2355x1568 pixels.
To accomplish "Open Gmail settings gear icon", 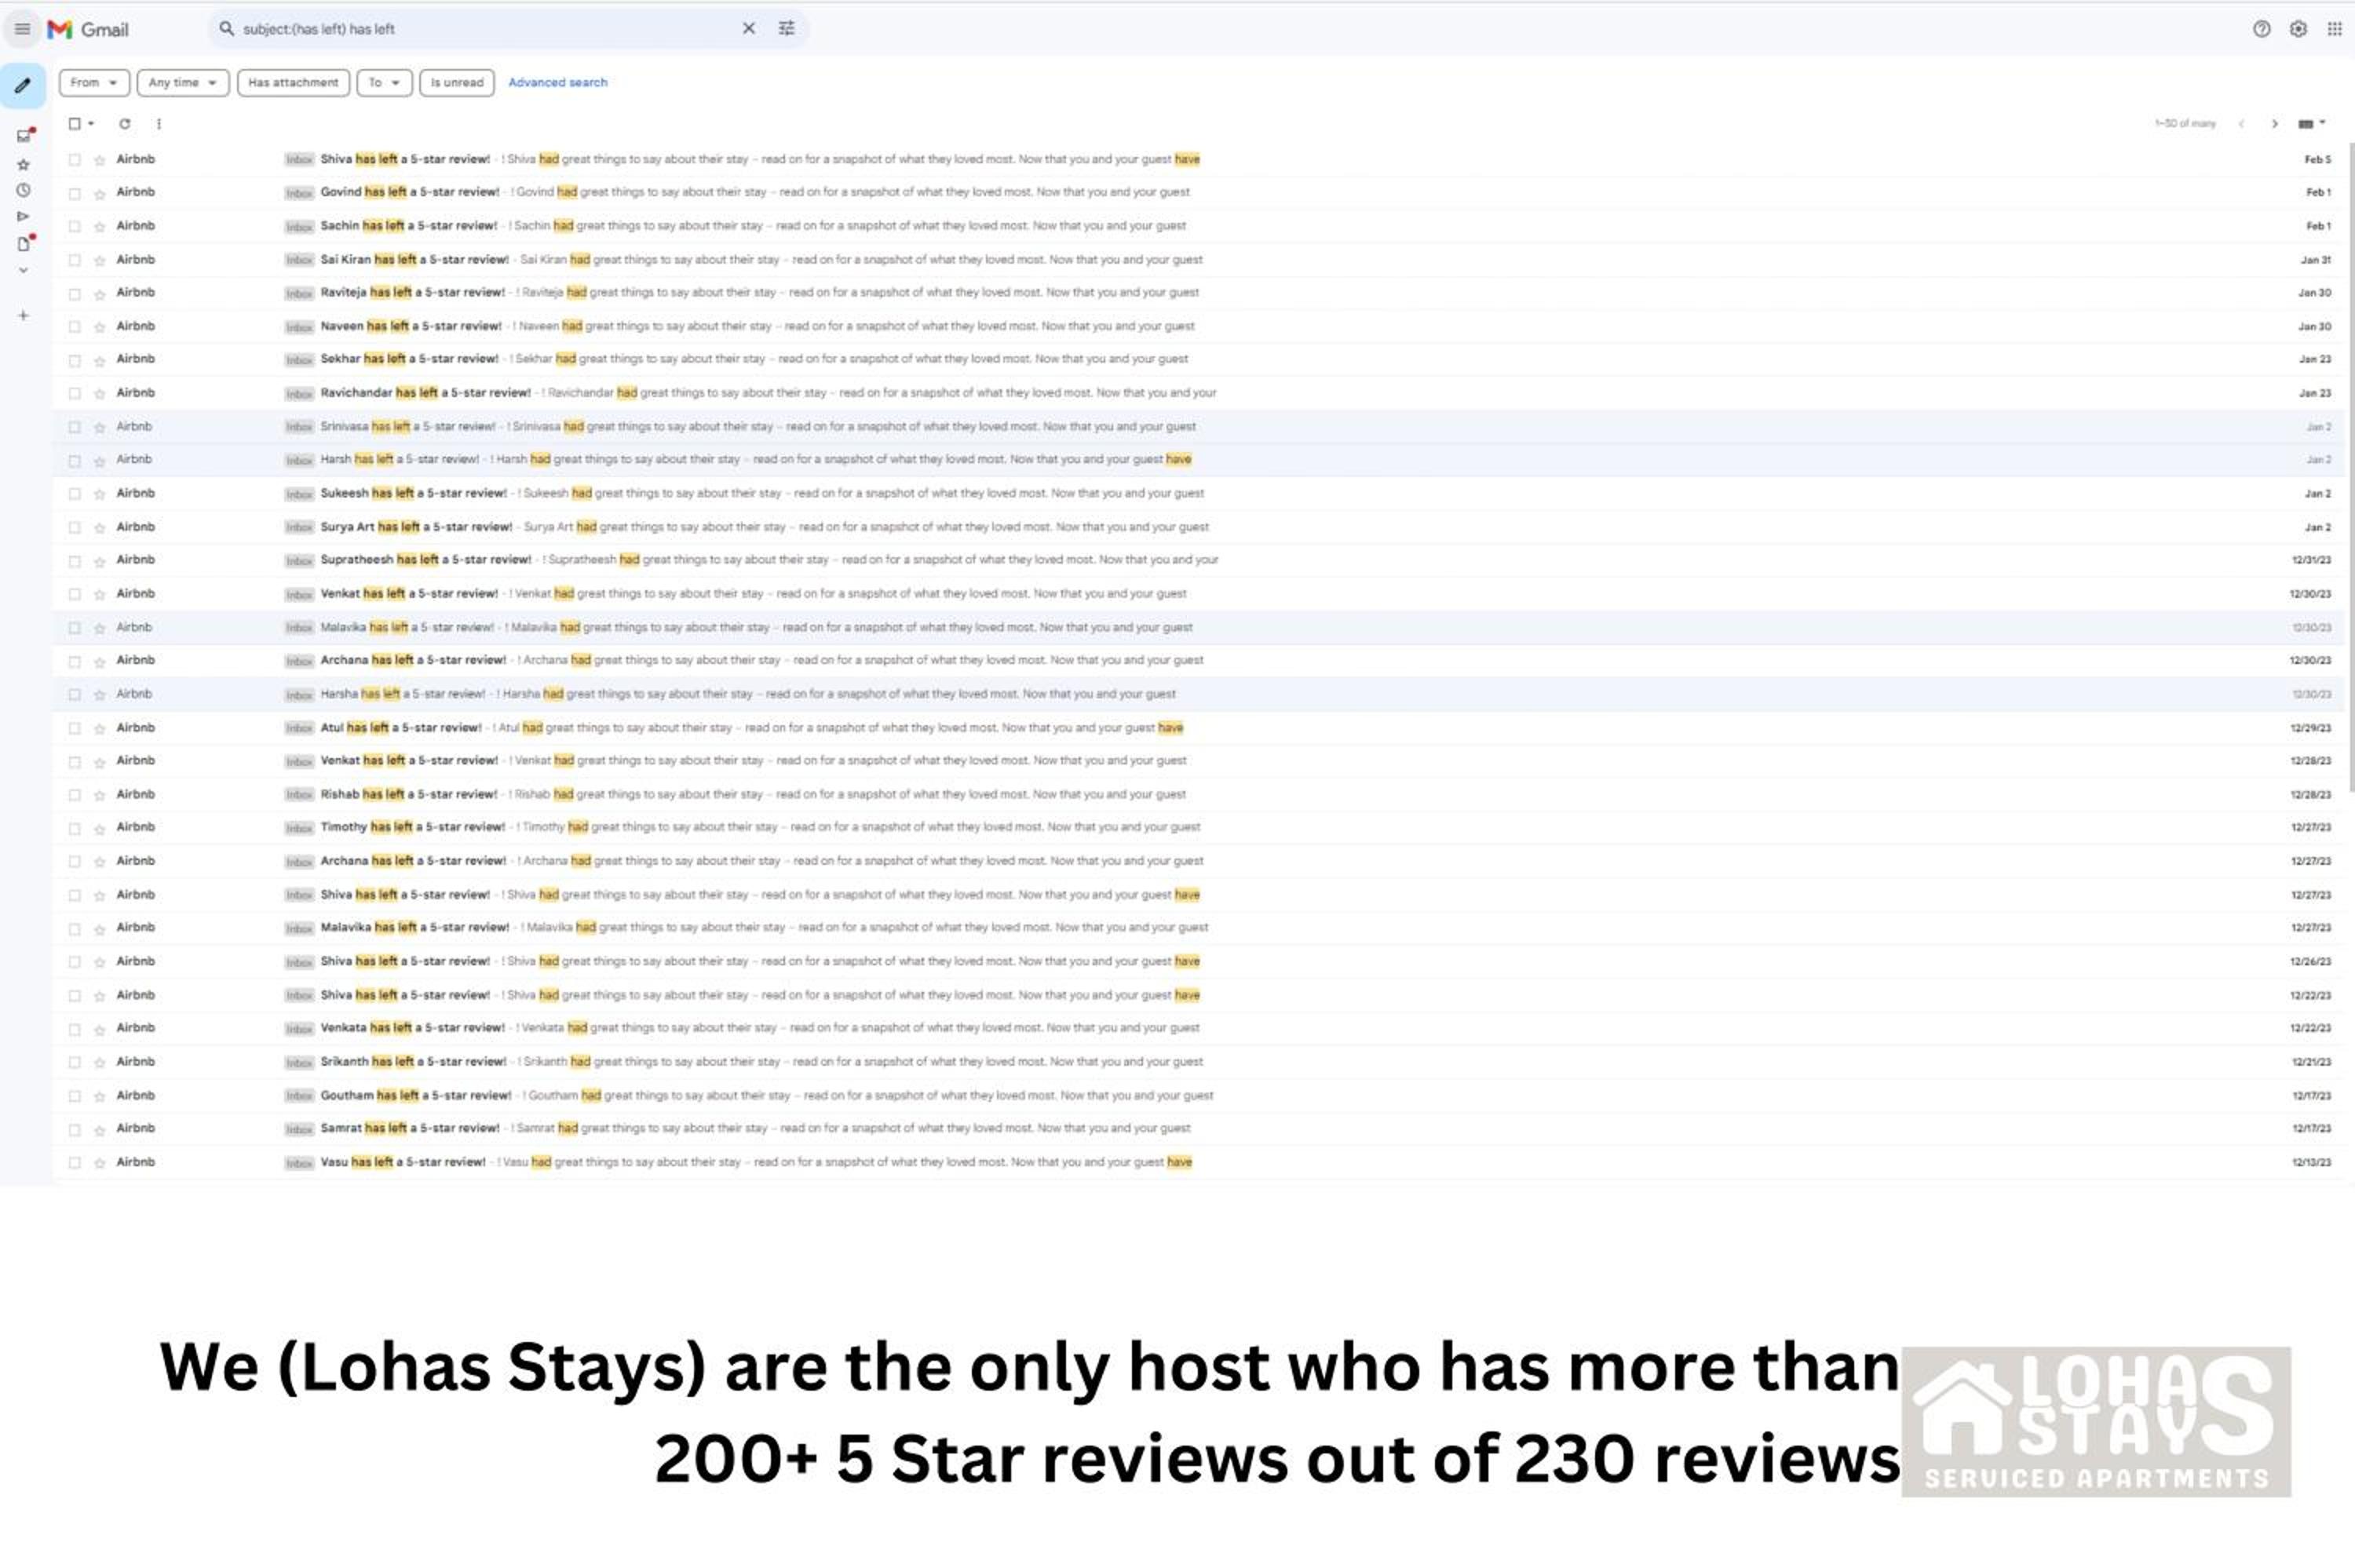I will (x=2298, y=29).
